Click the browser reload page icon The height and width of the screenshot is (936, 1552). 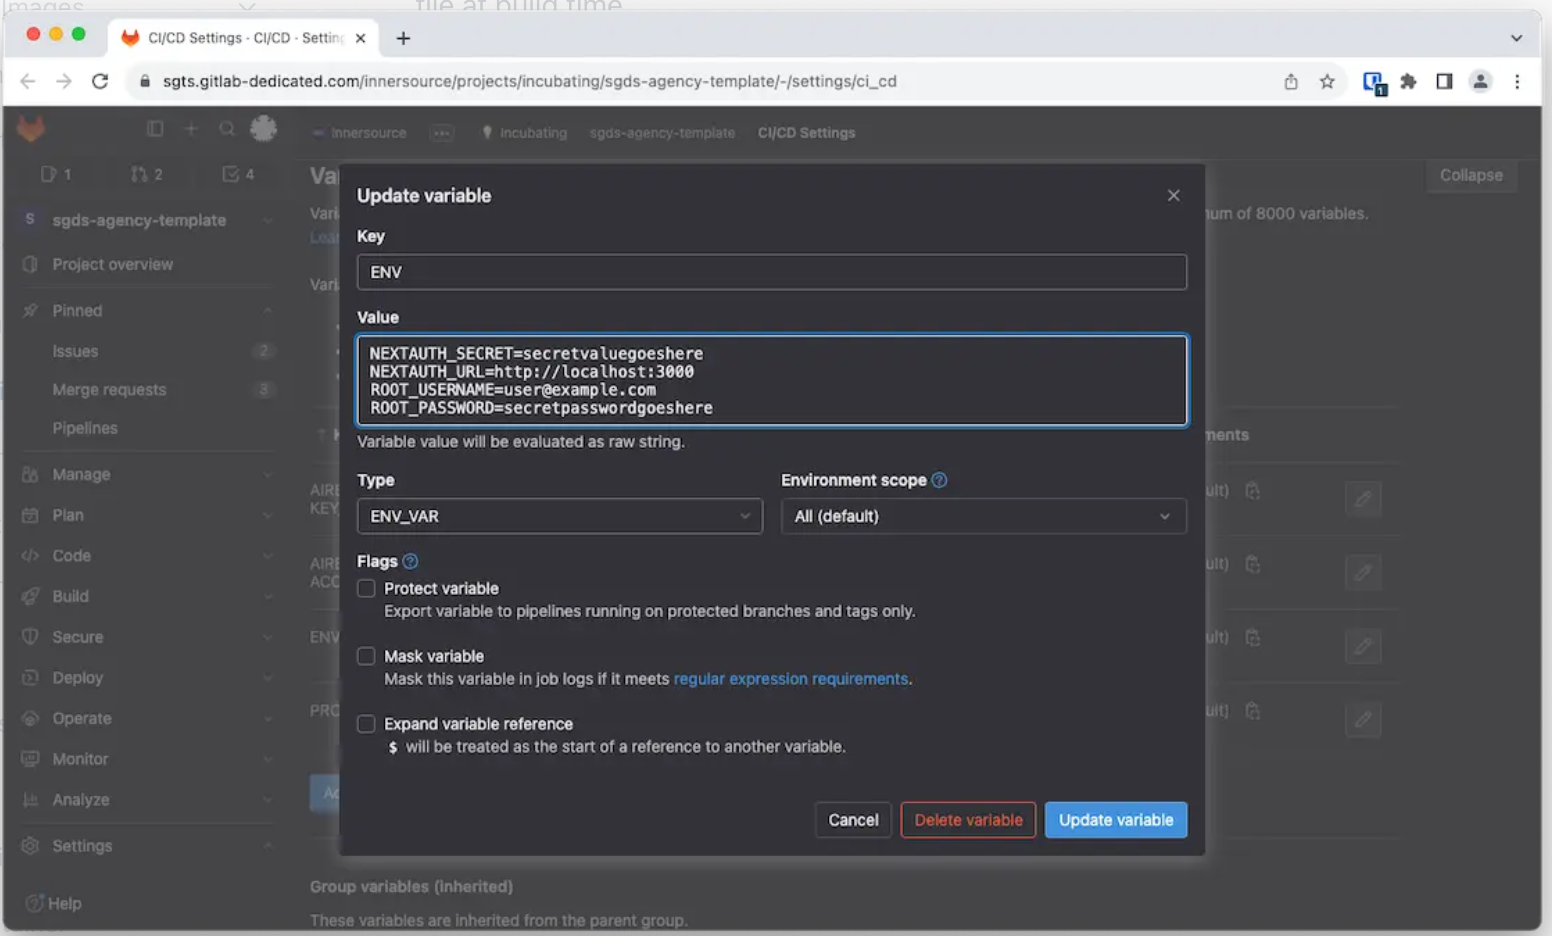pos(100,82)
